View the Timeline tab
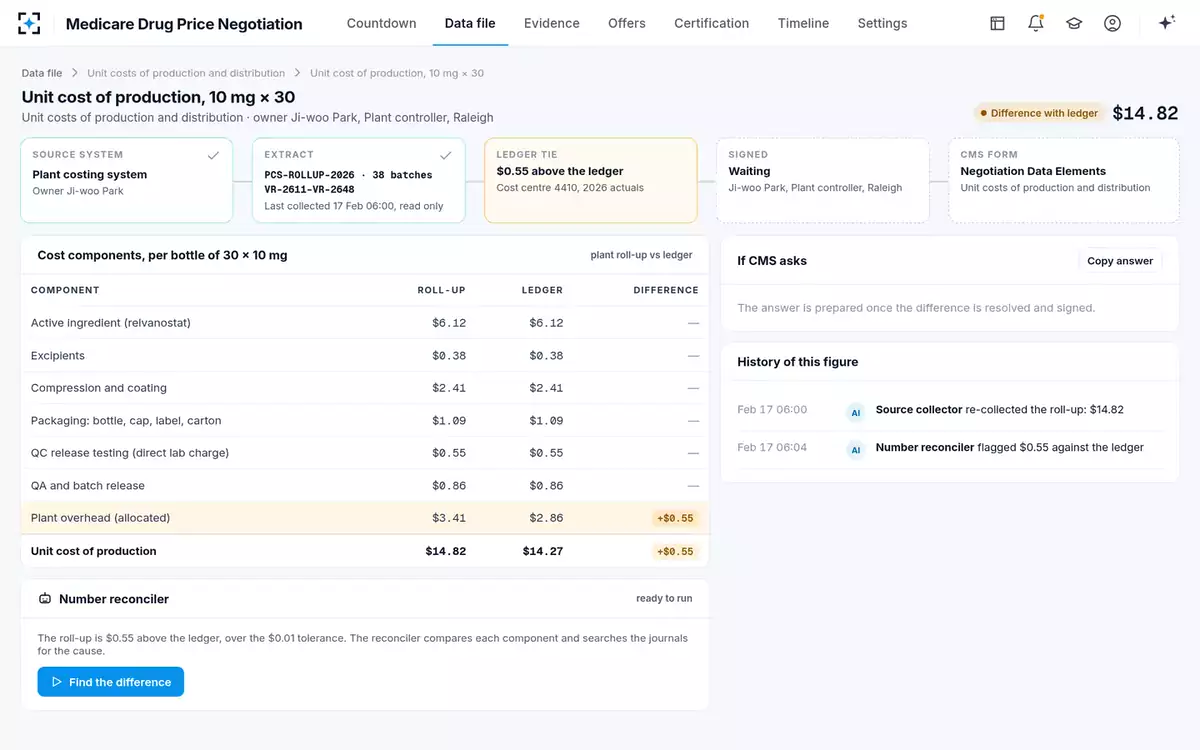Screen dimensions: 1200x750 coord(803,23)
